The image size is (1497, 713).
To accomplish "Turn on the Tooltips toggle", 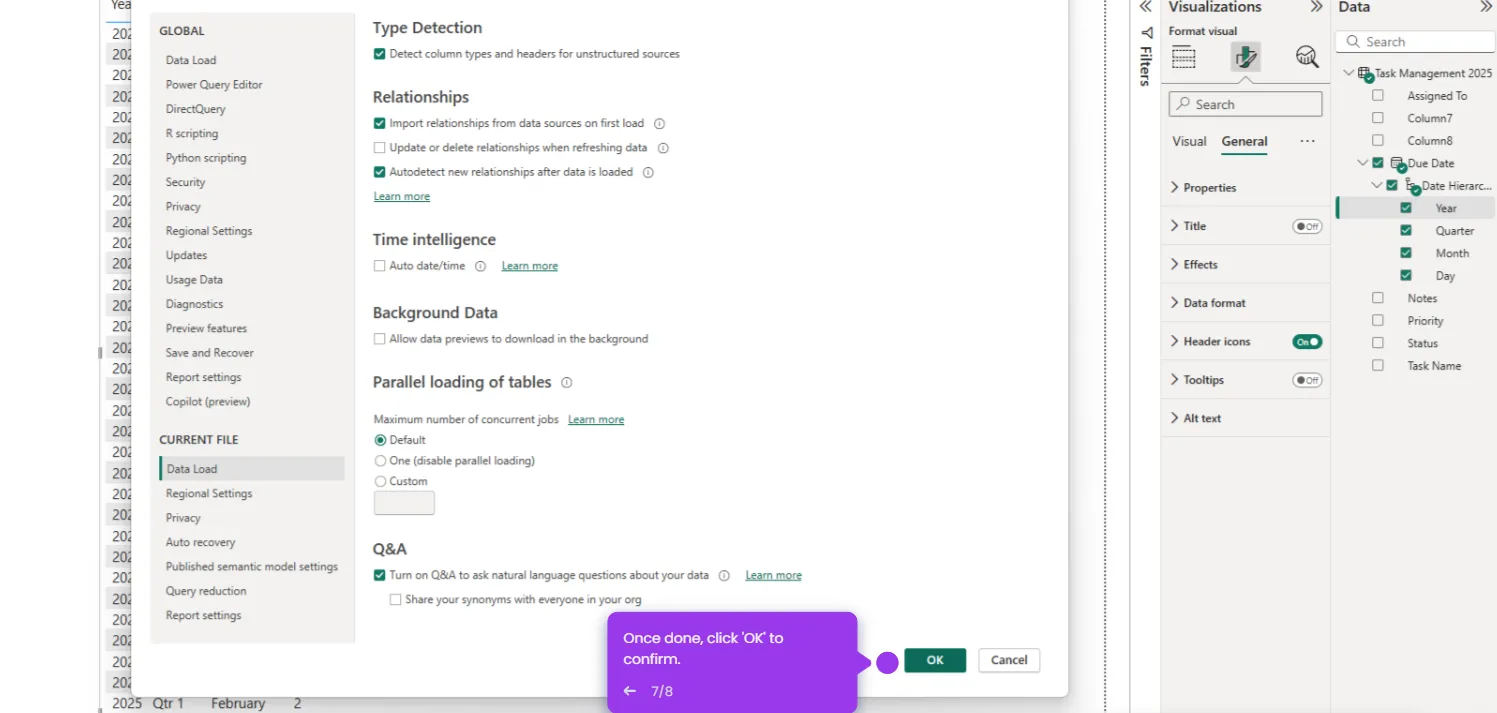I will (1307, 380).
